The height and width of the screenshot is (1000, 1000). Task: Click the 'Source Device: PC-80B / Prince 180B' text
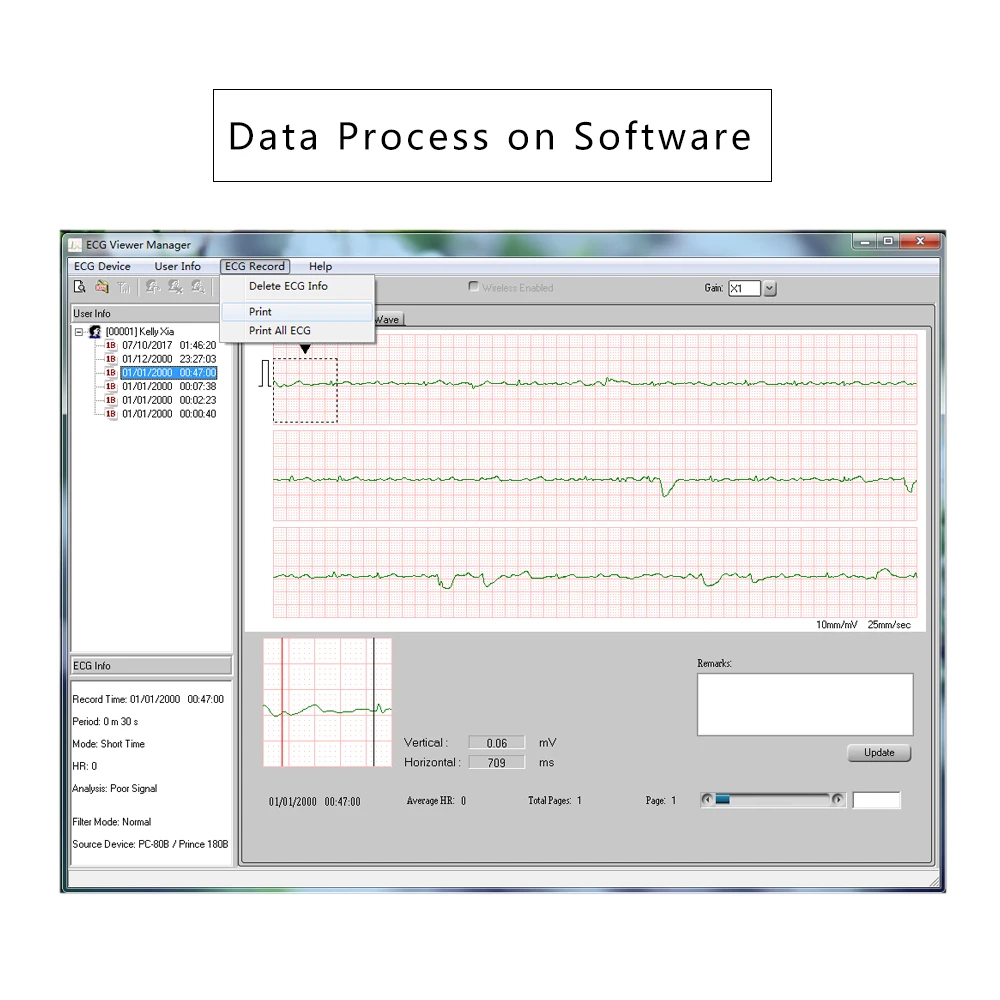coord(150,844)
